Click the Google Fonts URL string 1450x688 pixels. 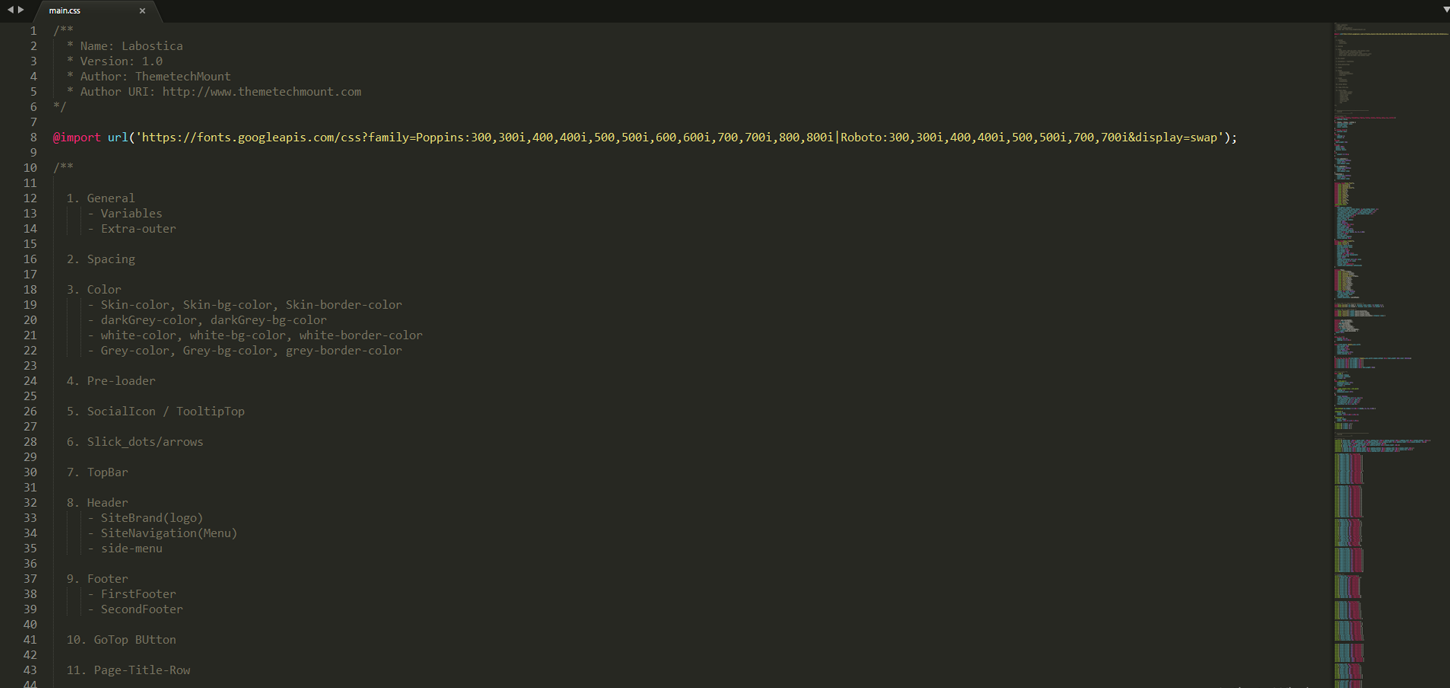(x=682, y=137)
